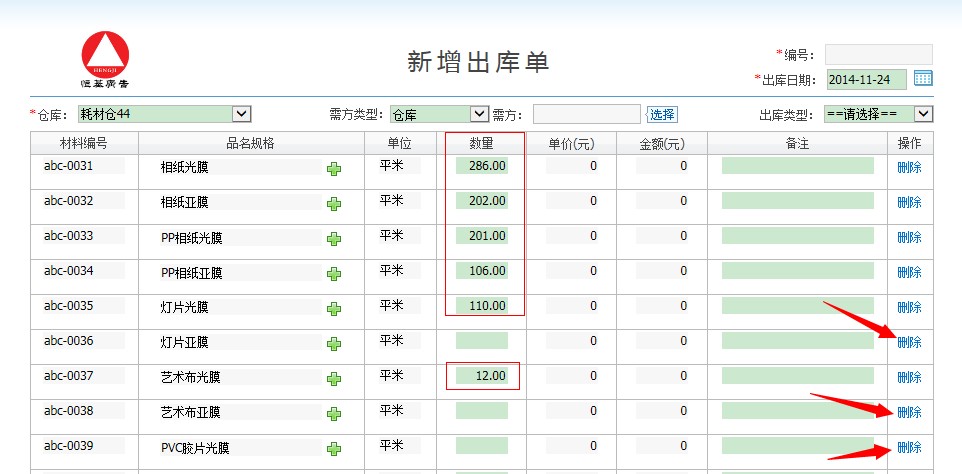
Task: Click the 恒基广告 logo at top left
Action: pyautogui.click(x=105, y=58)
